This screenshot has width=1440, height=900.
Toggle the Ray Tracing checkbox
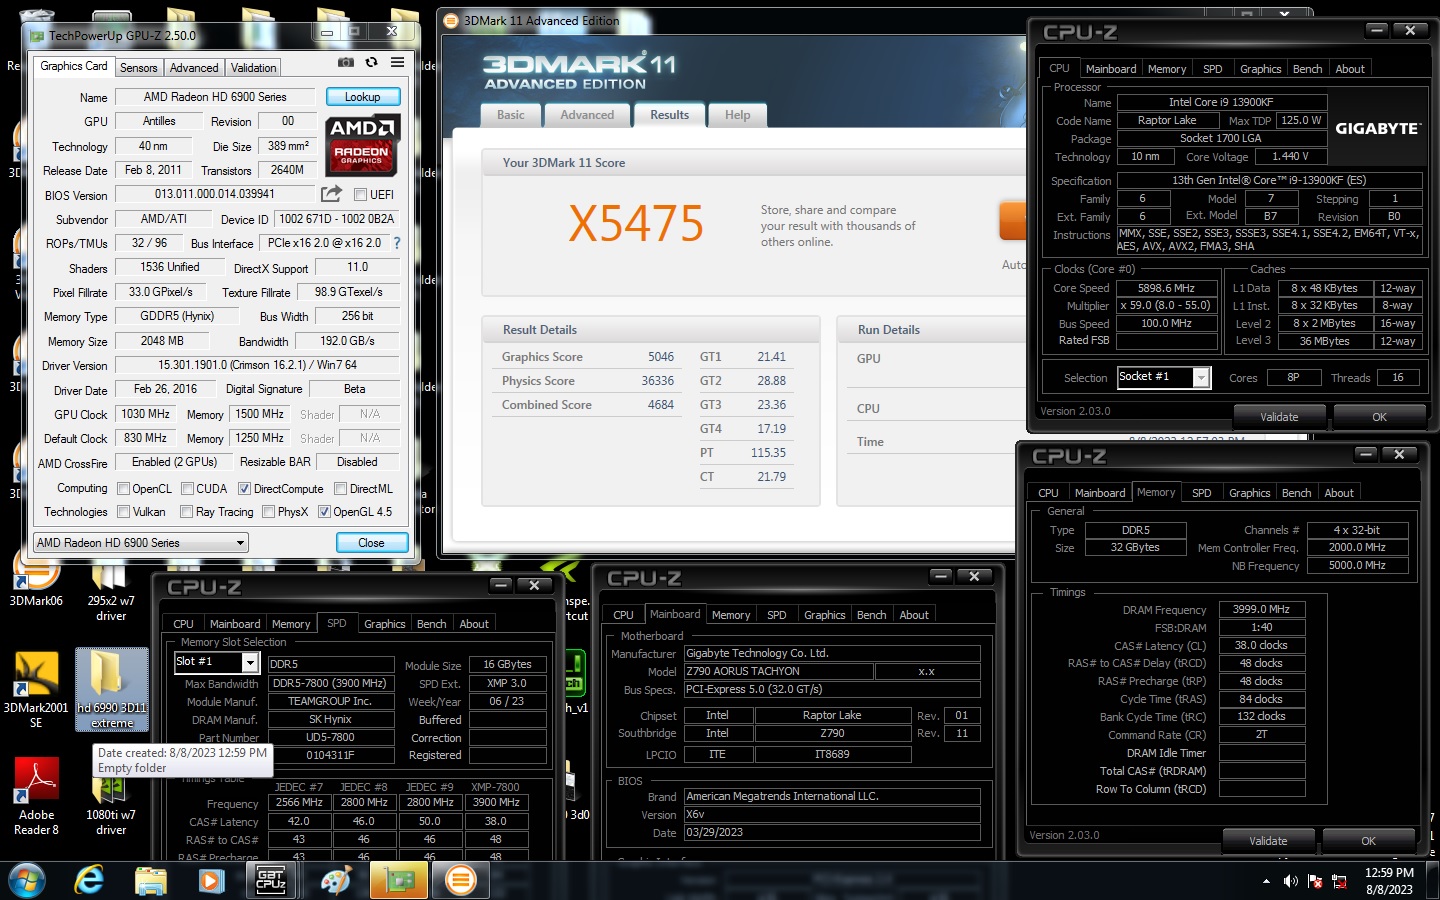(186, 512)
